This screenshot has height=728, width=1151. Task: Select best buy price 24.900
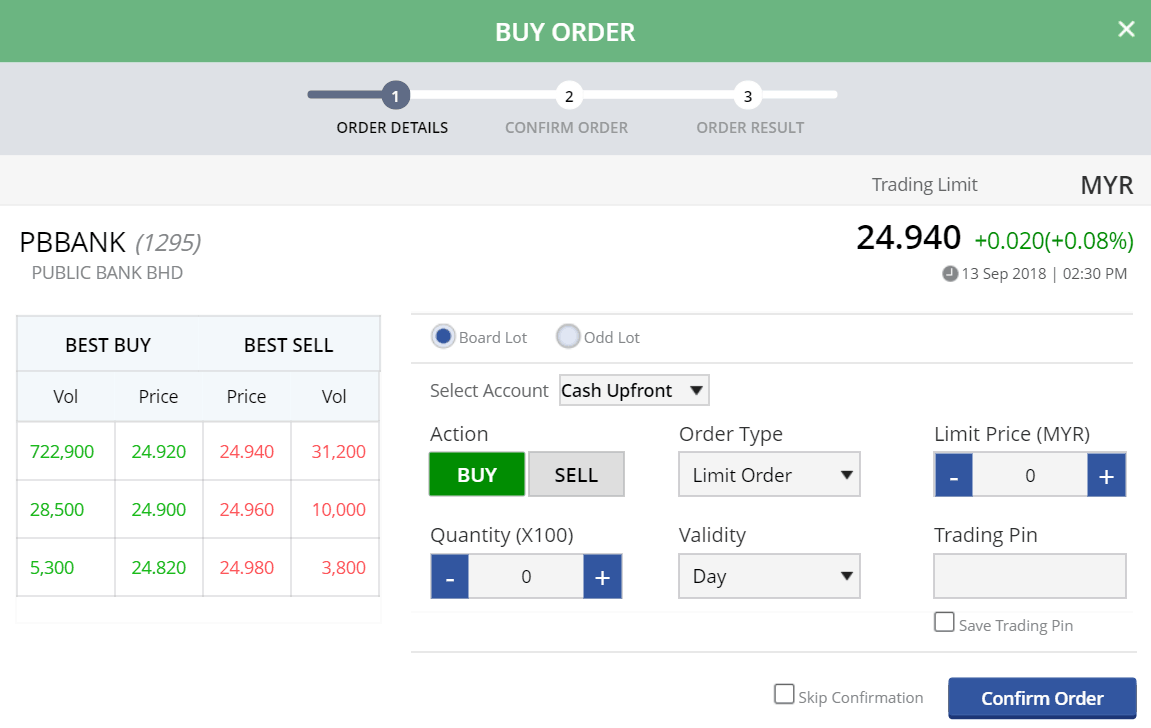click(159, 509)
